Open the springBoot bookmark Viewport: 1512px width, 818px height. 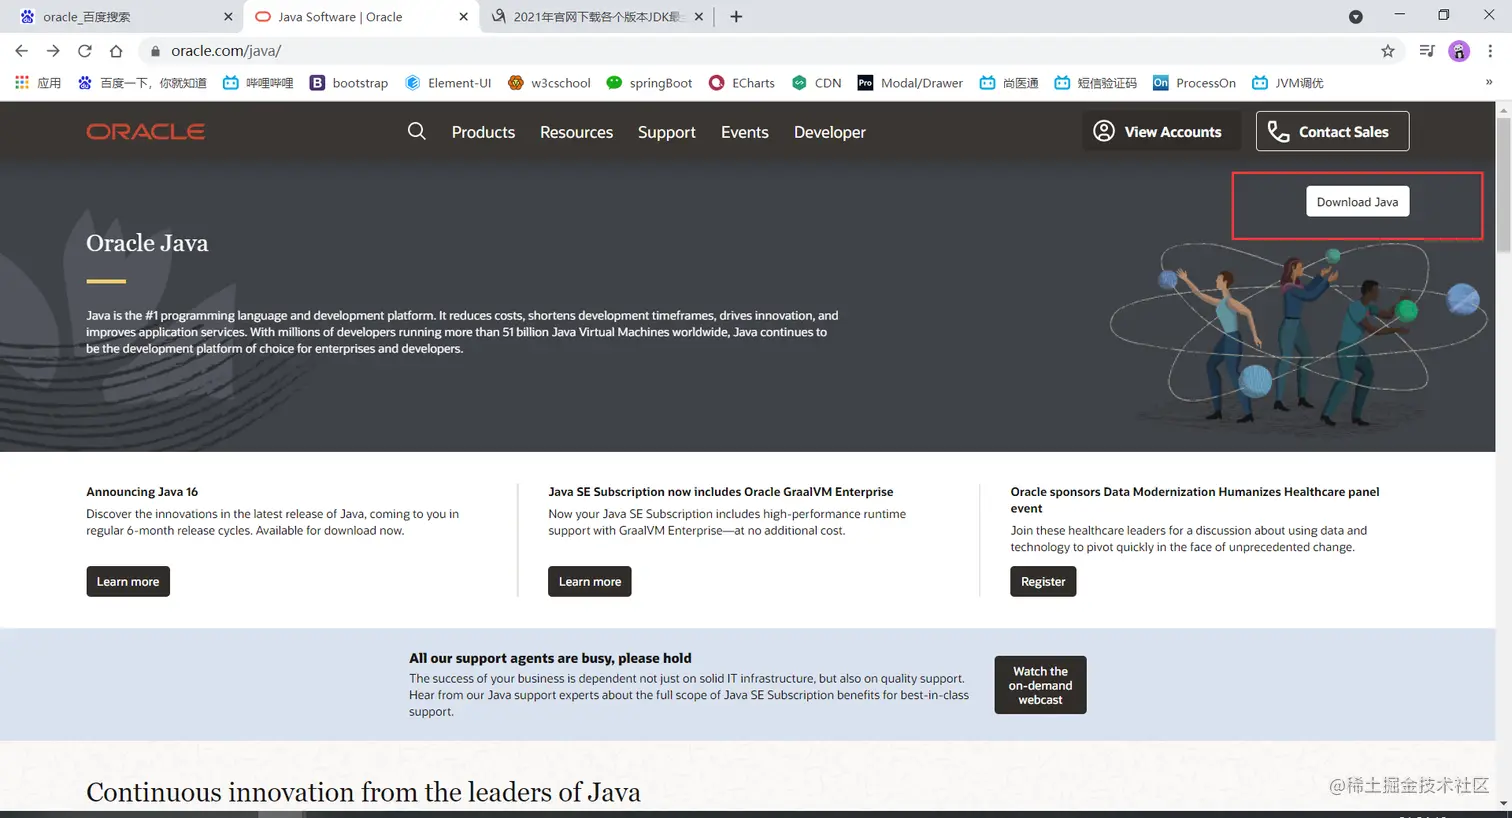649,83
